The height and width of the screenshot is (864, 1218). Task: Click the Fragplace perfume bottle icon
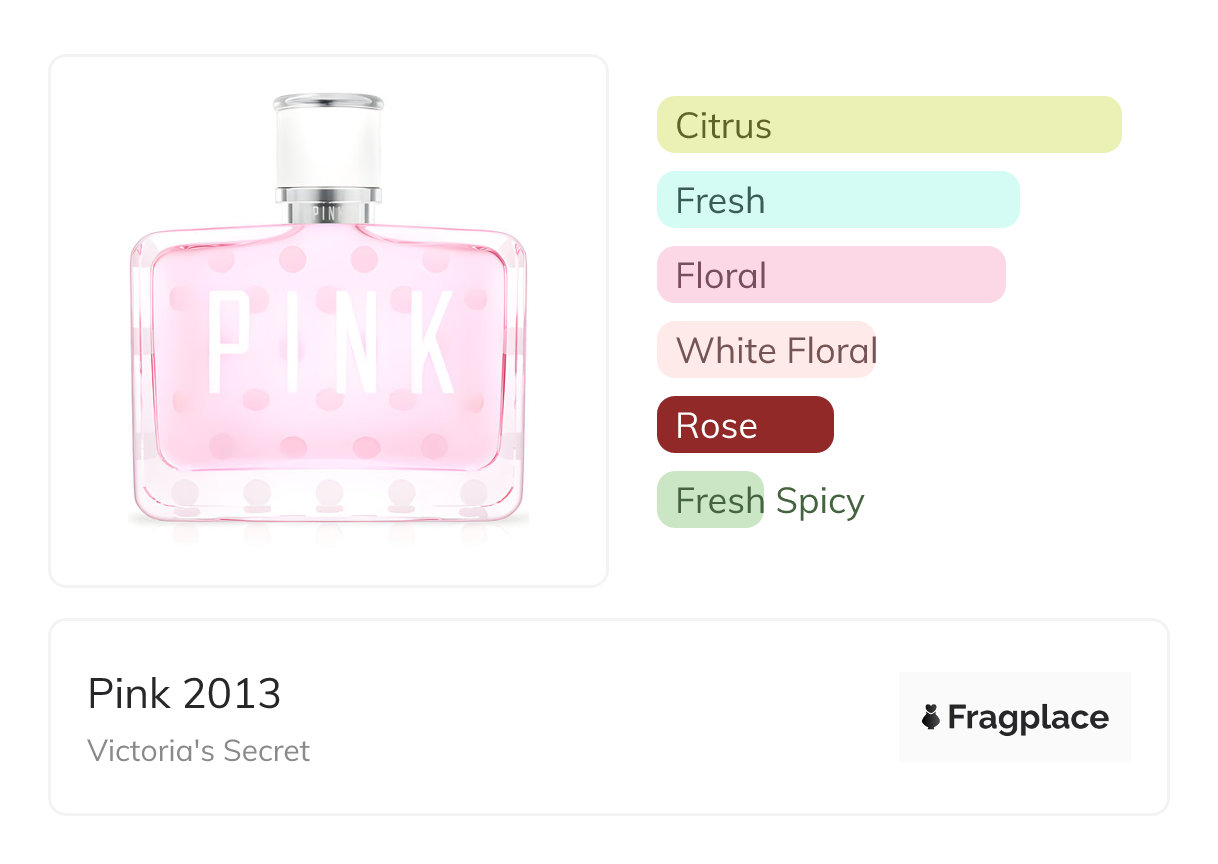point(931,717)
